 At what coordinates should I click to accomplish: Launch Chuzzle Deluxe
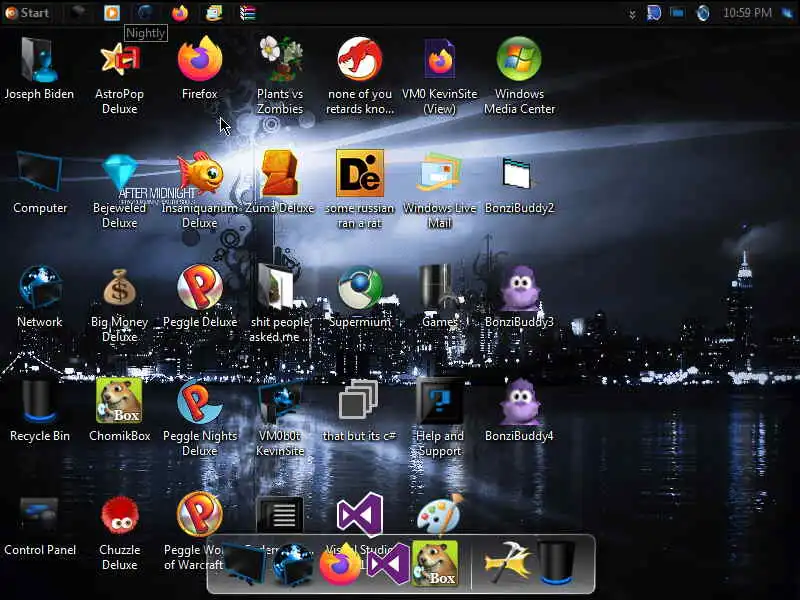119,515
